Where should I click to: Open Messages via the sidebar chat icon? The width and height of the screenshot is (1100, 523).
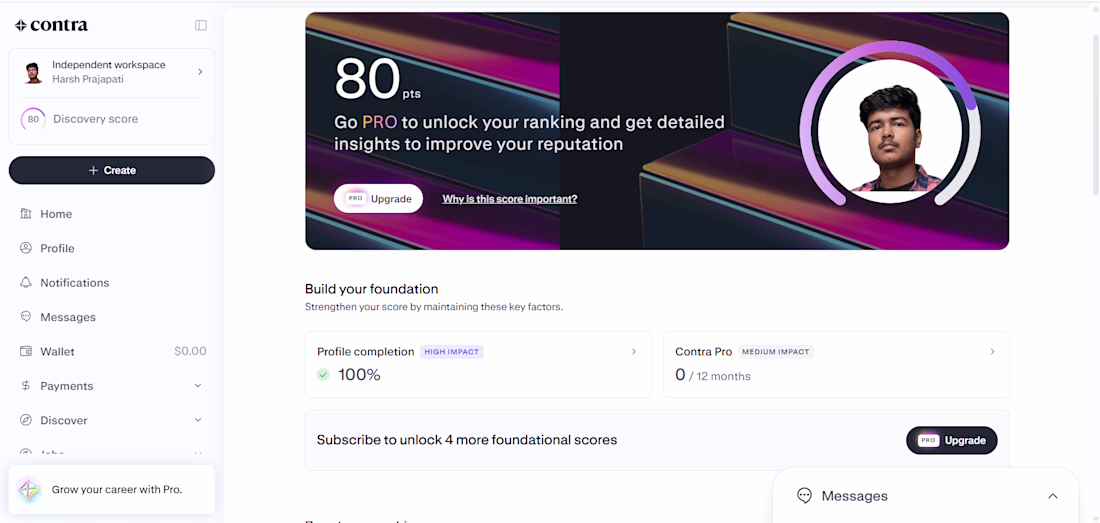(x=26, y=317)
